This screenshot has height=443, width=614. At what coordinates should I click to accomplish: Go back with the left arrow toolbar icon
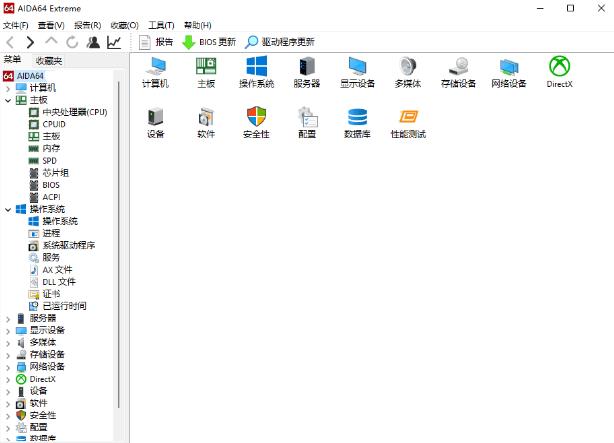pyautogui.click(x=11, y=42)
